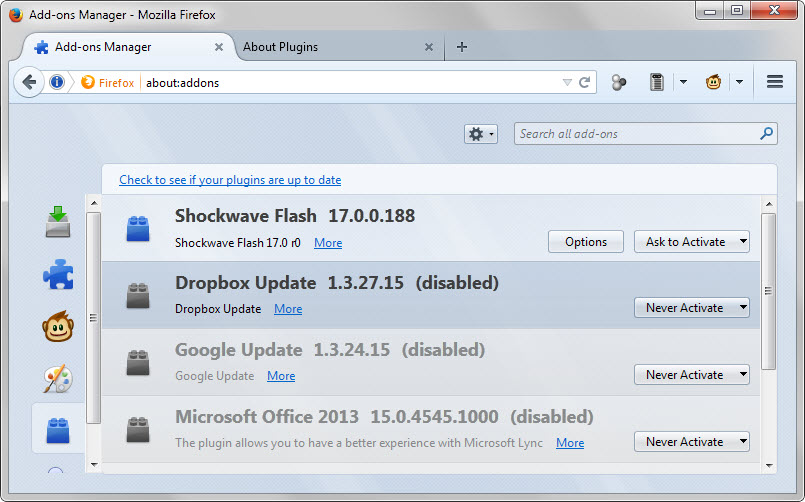Viewport: 805px width, 502px height.
Task: Click More link for Dropbox Update
Action: (288, 308)
